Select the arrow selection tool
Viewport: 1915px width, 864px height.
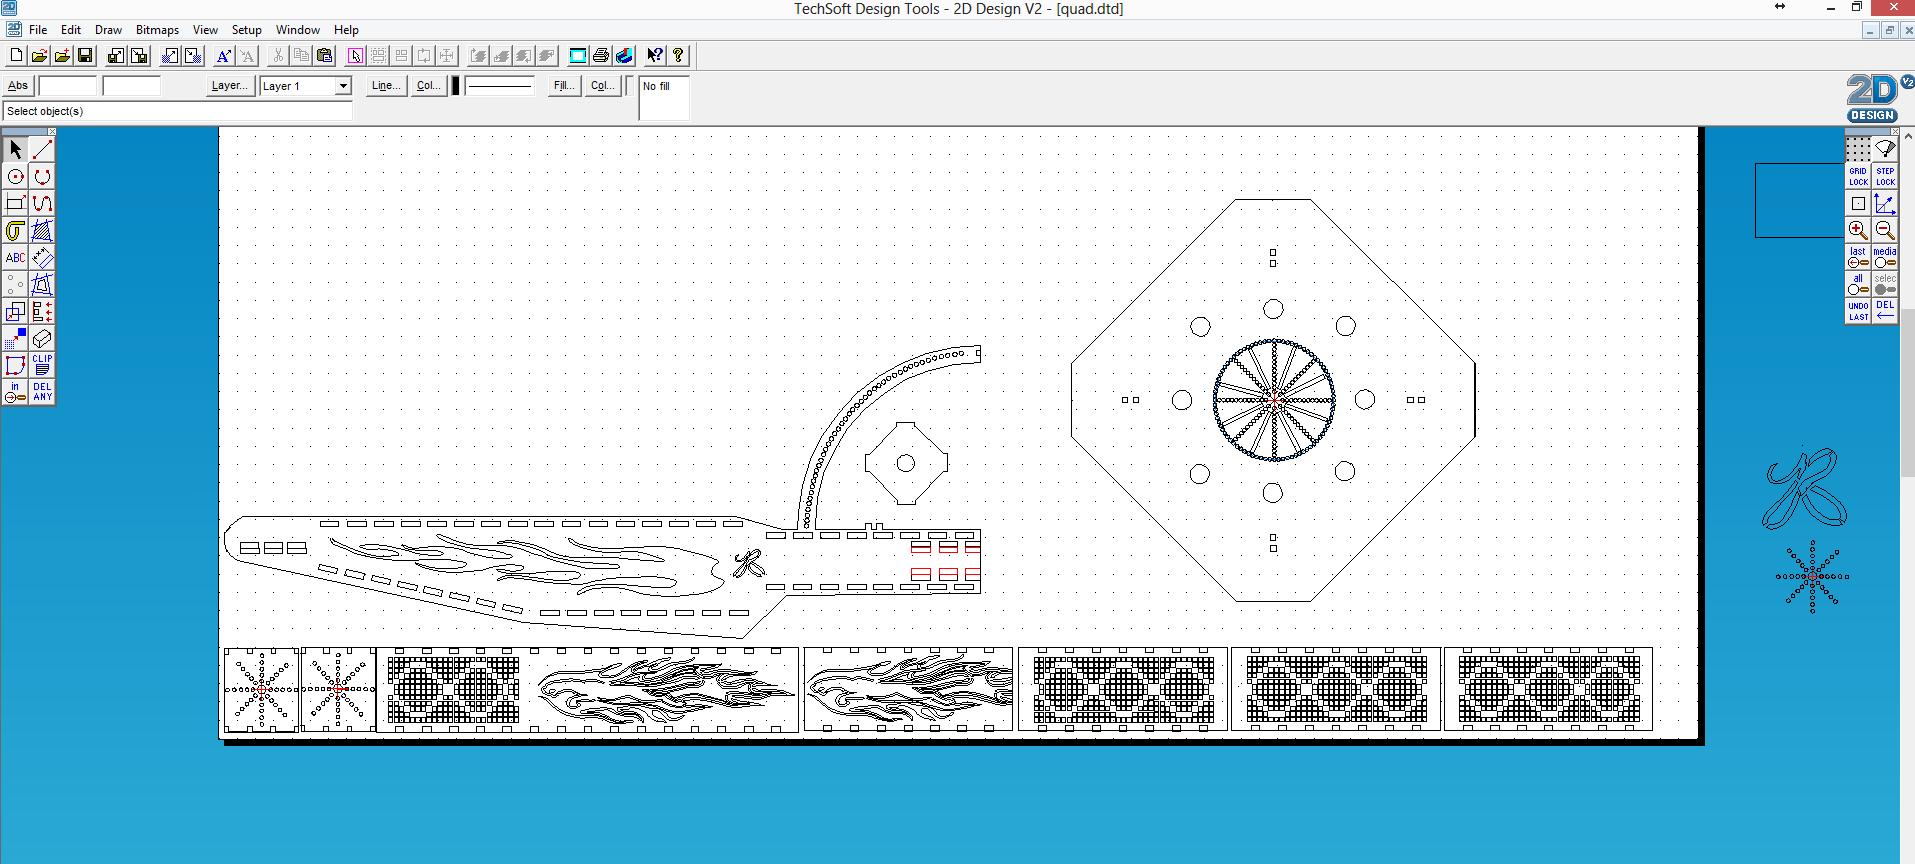[x=15, y=150]
